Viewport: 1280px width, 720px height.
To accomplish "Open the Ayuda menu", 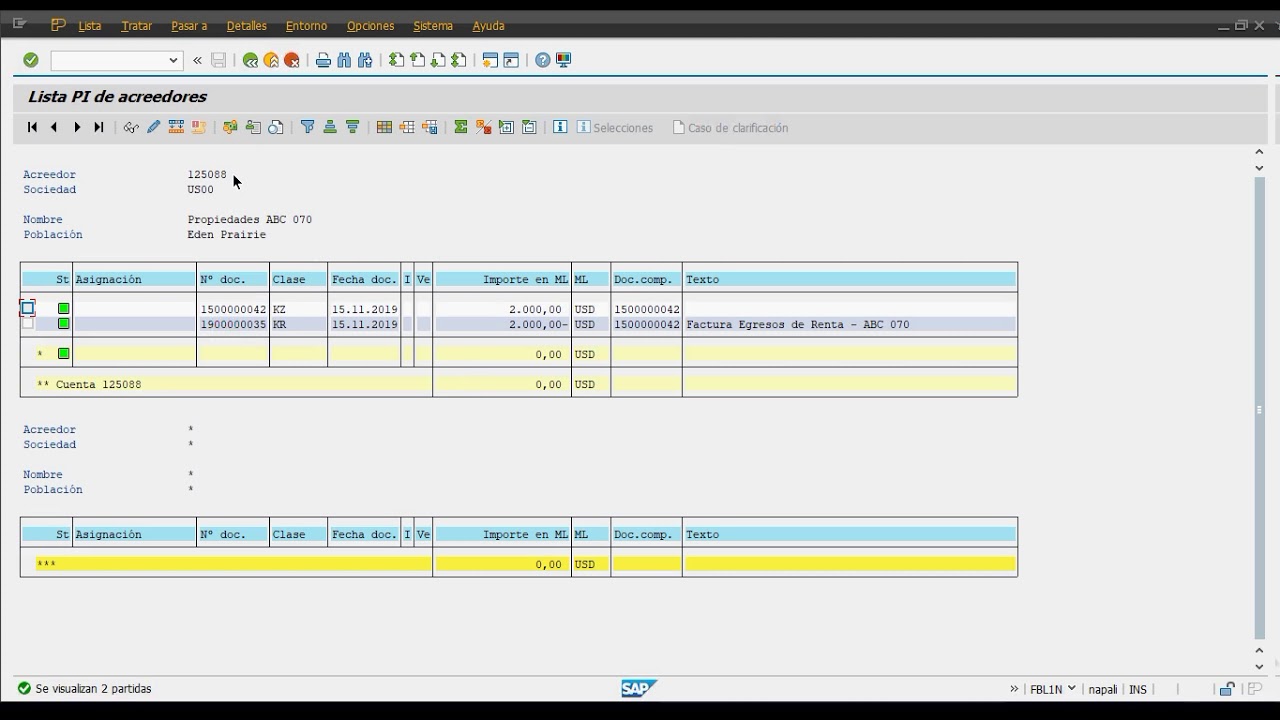I will 489,26.
